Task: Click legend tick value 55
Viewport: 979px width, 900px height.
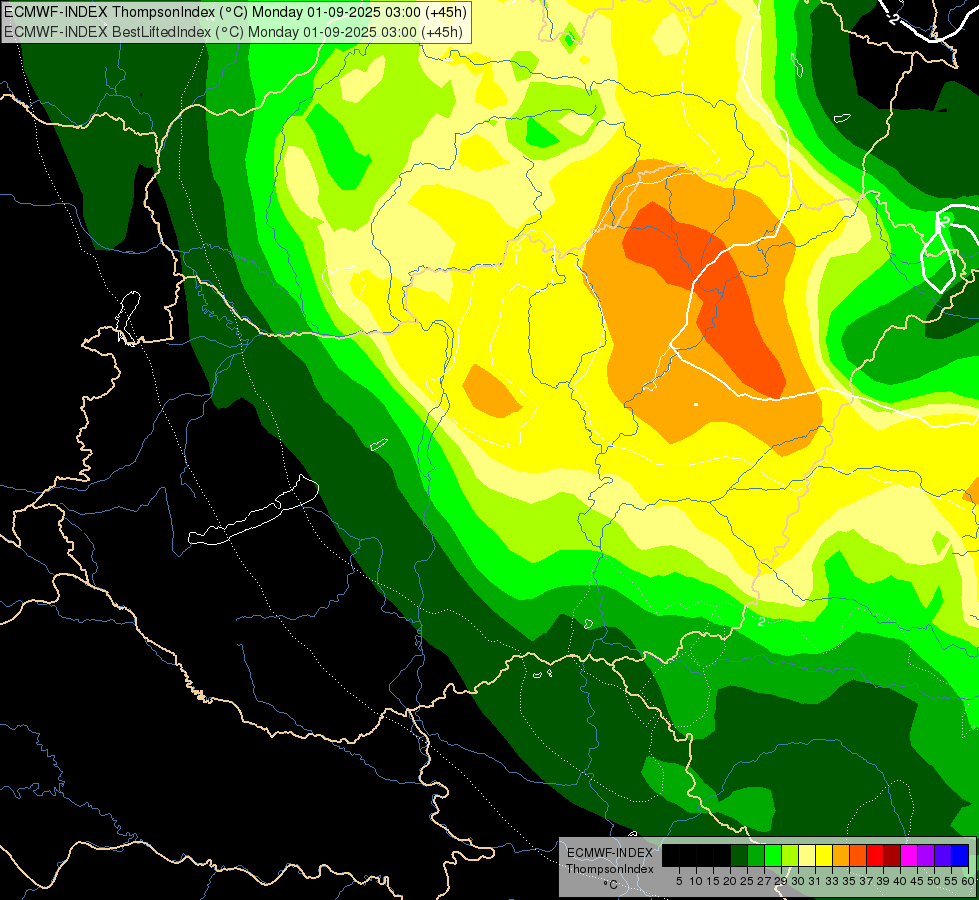Action: coord(952,881)
